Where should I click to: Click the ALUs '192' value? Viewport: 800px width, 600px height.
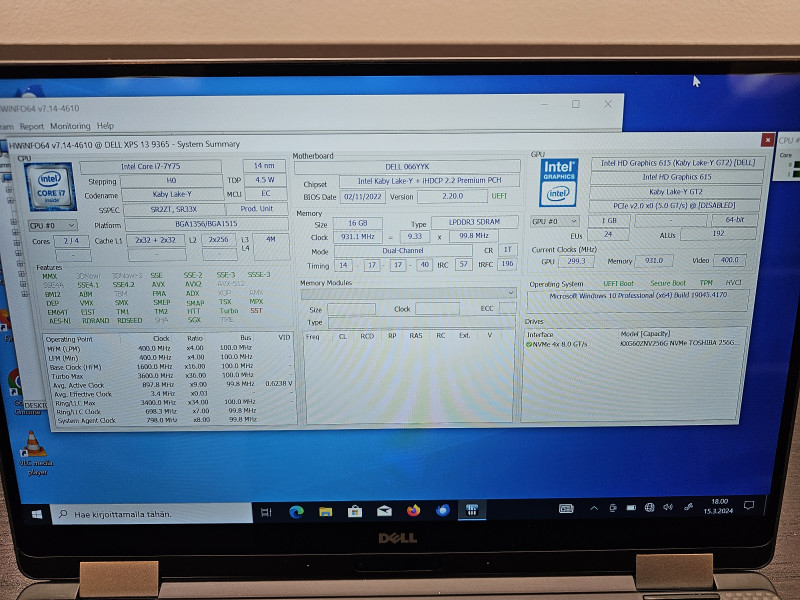coord(718,234)
